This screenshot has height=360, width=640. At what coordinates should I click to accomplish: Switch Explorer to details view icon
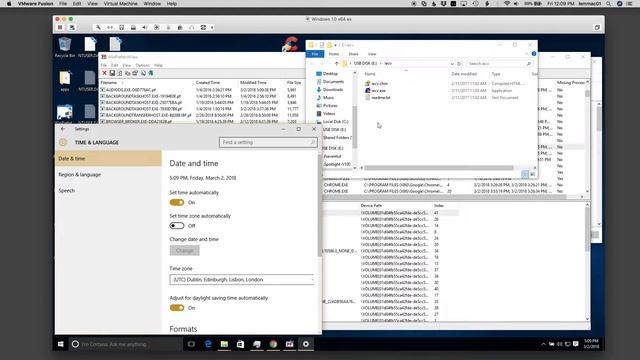point(525,174)
